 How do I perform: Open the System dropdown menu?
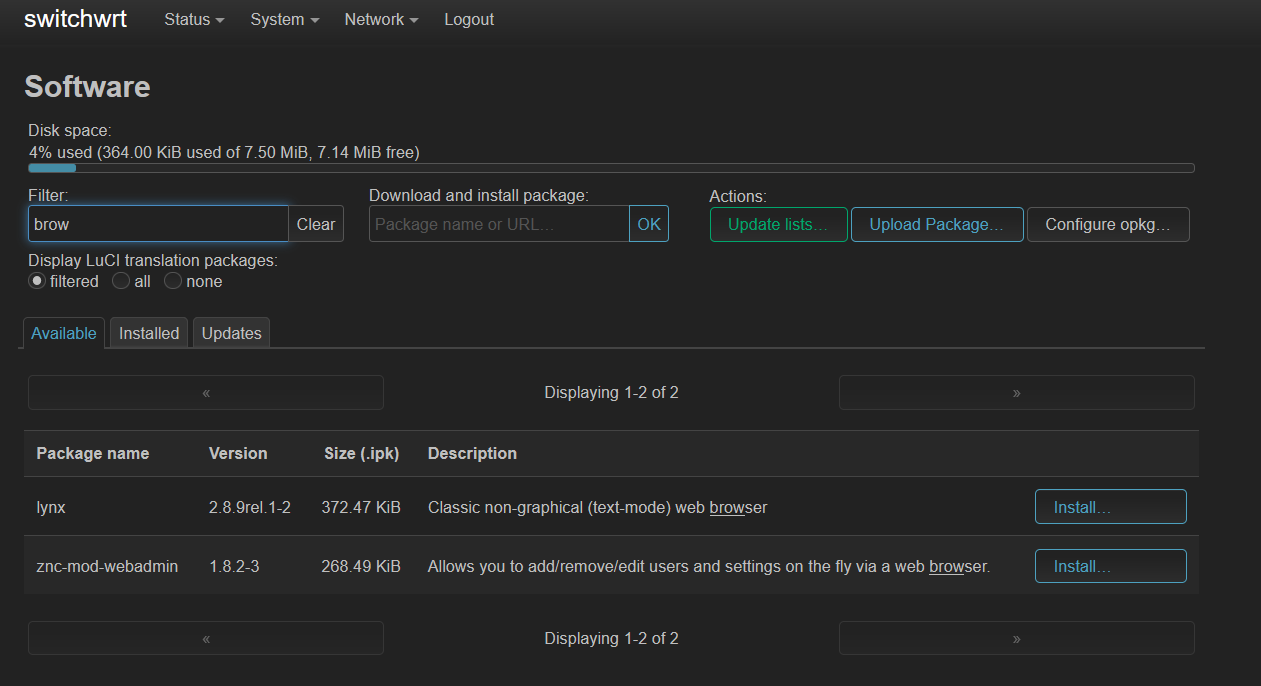(x=283, y=19)
